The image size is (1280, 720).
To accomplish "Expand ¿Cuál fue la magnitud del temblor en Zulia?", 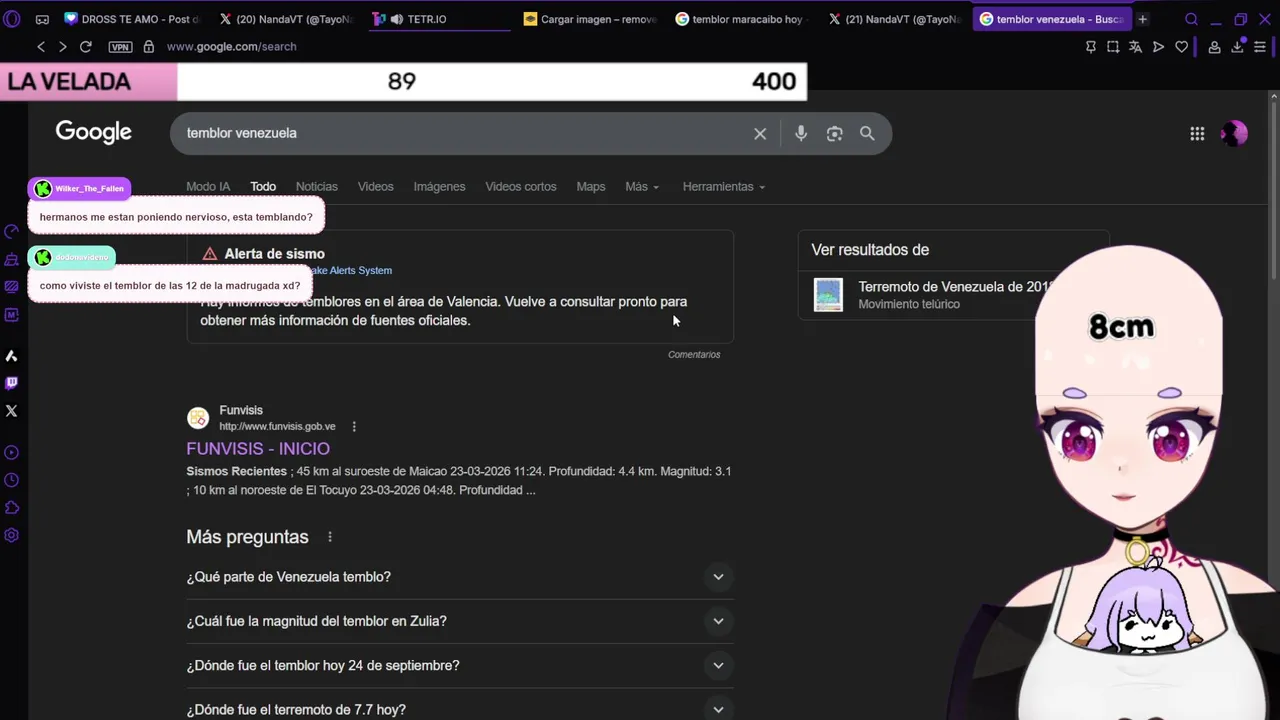I will (460, 621).
